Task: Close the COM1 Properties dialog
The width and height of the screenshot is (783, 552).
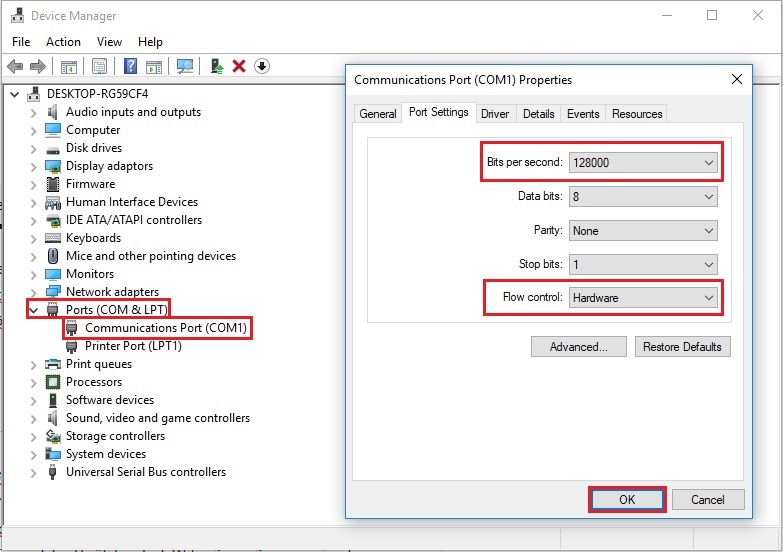Action: point(737,79)
